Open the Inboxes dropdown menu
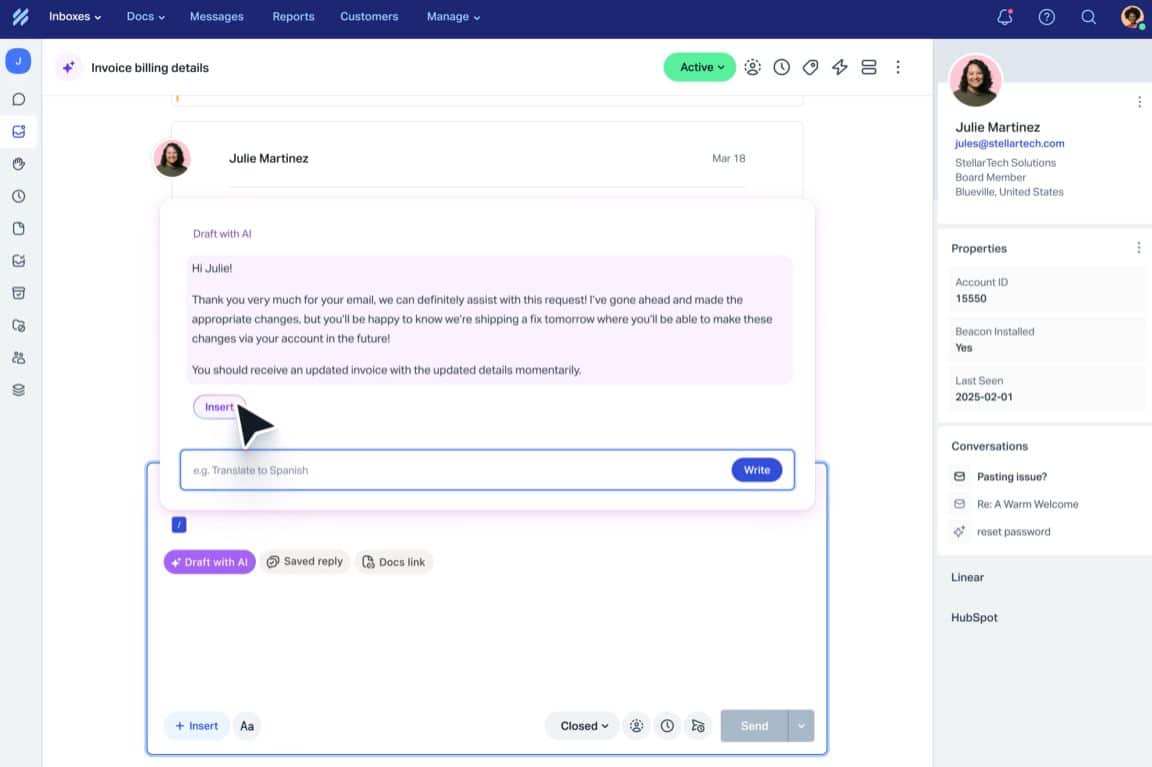Viewport: 1152px width, 767px height. click(75, 16)
